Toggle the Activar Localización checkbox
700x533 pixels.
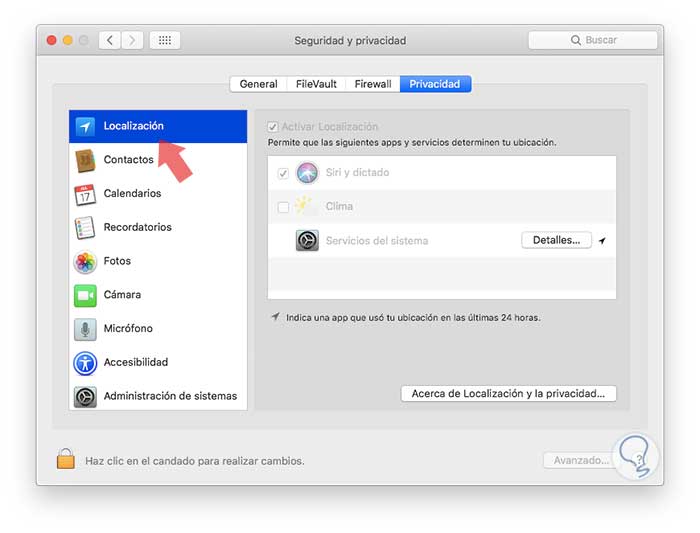click(273, 127)
